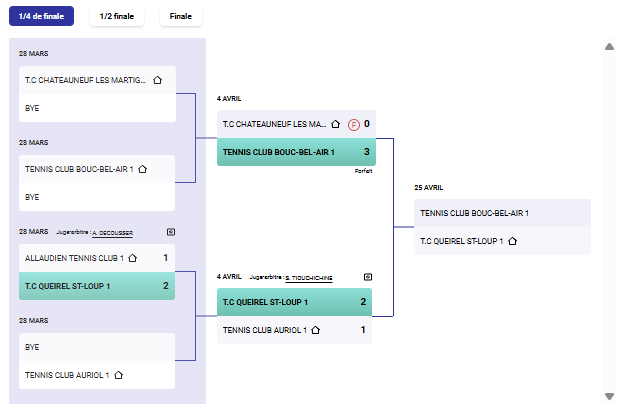
Task: Select winning T.C Queirel St-Loup 1 row, 28 Mars
Action: point(97,286)
